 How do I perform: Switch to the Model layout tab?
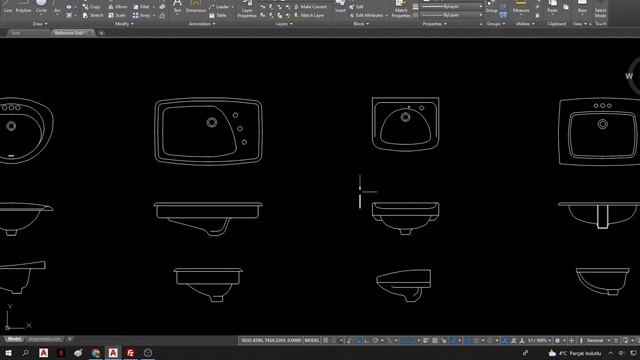pyautogui.click(x=14, y=339)
